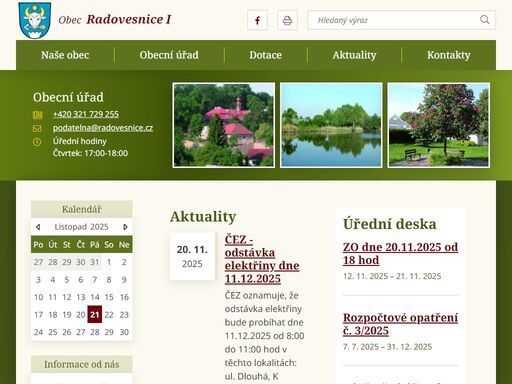Open Rozpočtové opatření č. 3/2025 notice
The height and width of the screenshot is (384, 512).
coord(400,324)
